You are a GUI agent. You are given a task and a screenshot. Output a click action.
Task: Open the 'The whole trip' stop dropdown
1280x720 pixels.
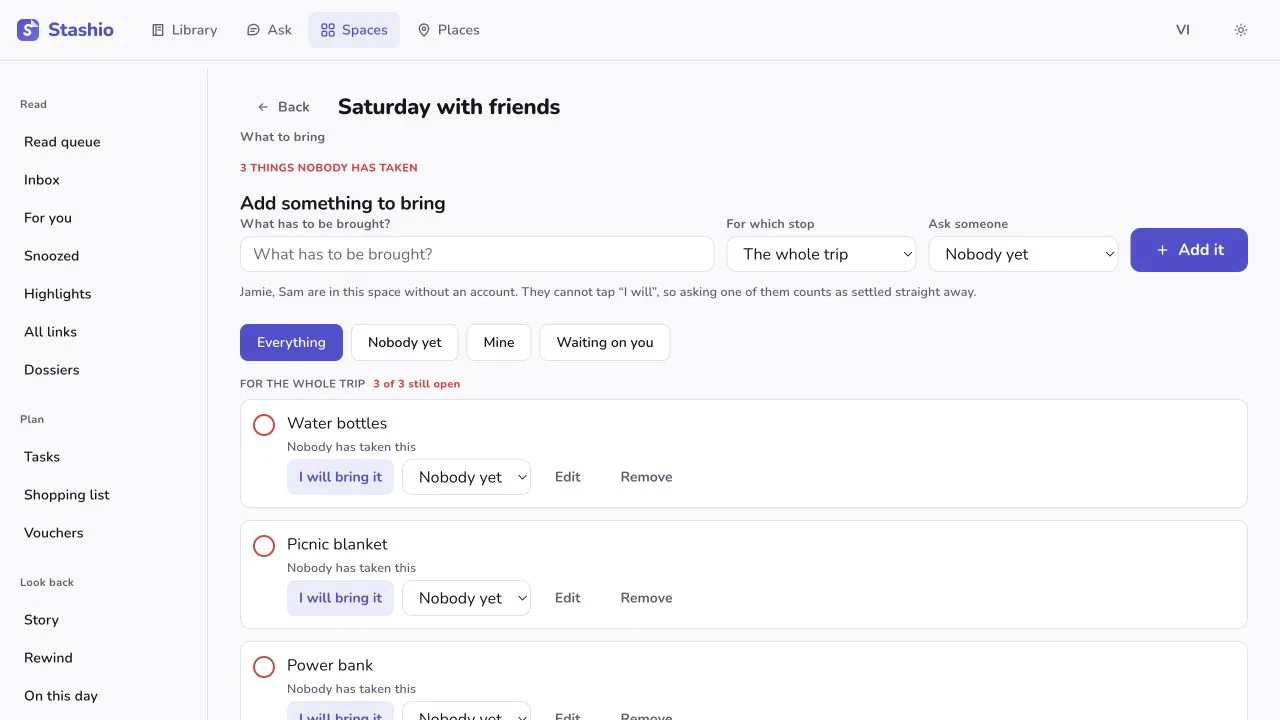click(821, 254)
